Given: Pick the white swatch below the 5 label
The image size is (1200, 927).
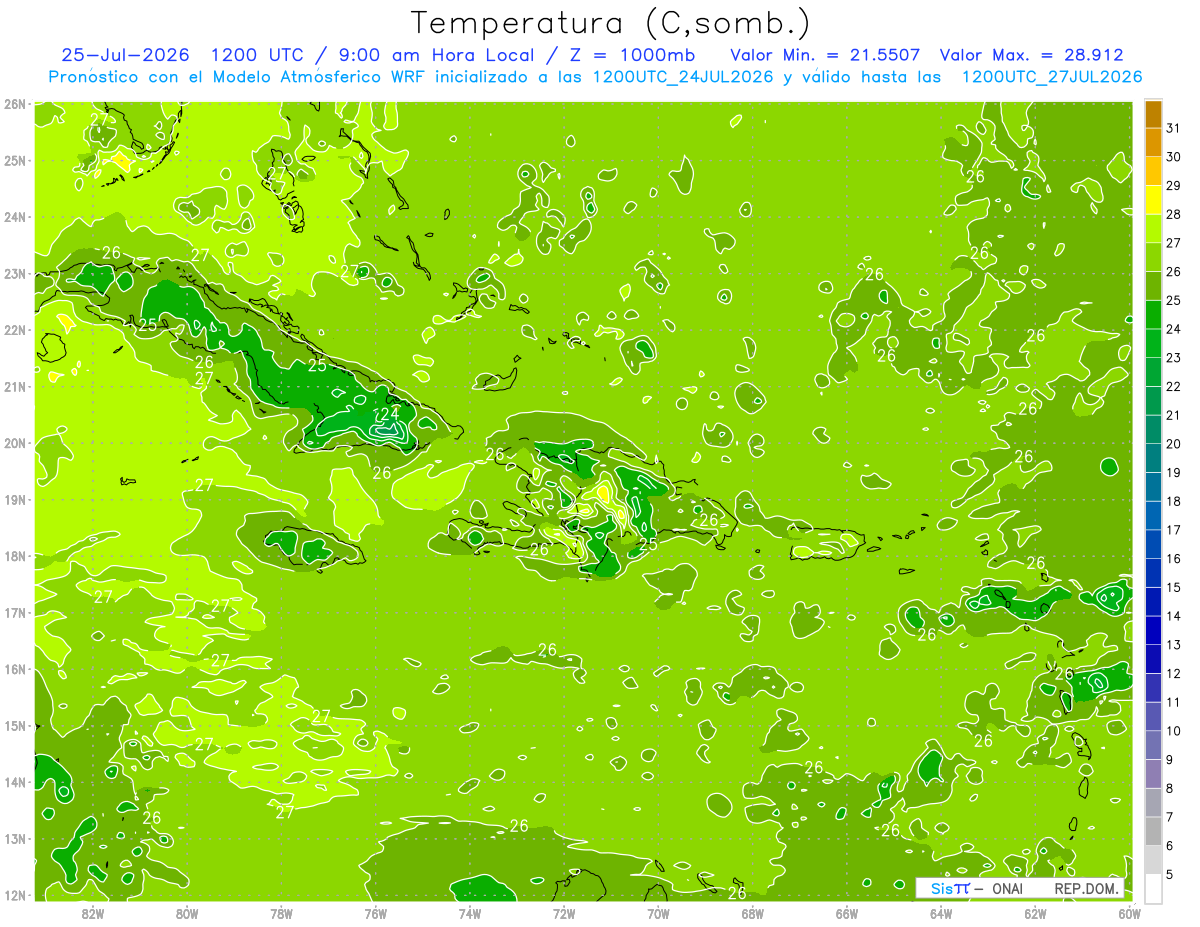Looking at the screenshot, I should coord(1153,888).
